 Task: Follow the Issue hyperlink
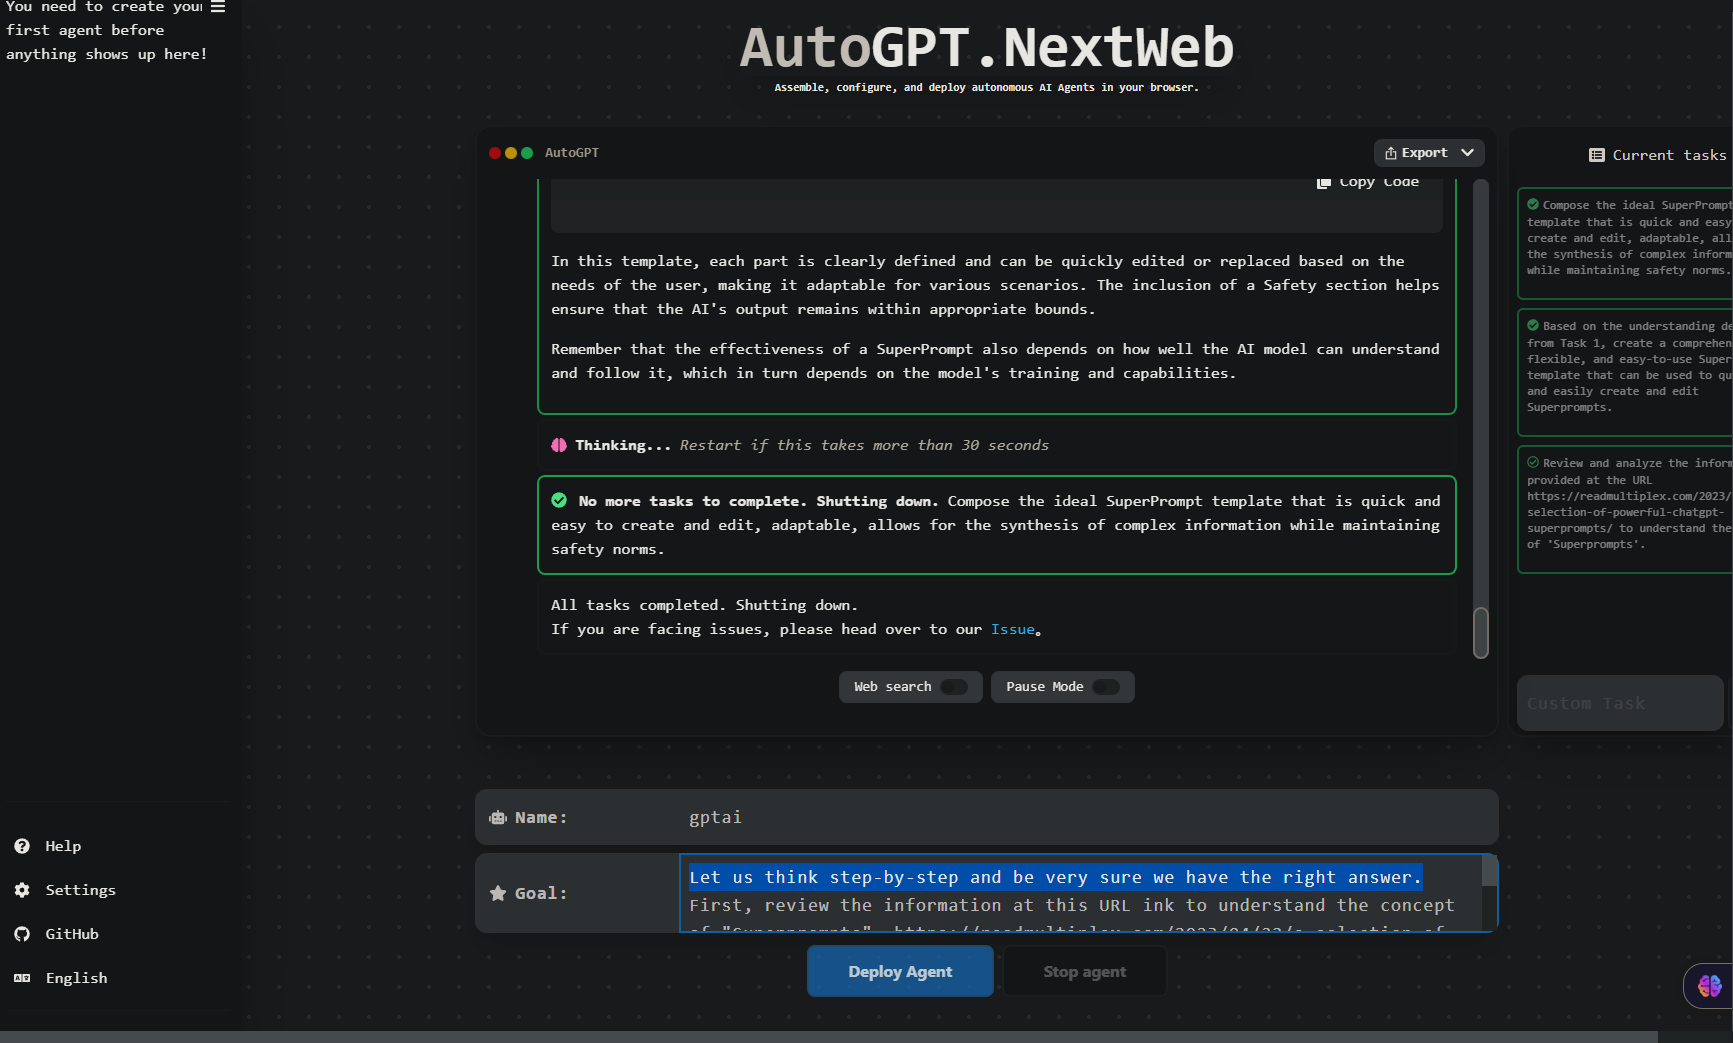(1012, 629)
